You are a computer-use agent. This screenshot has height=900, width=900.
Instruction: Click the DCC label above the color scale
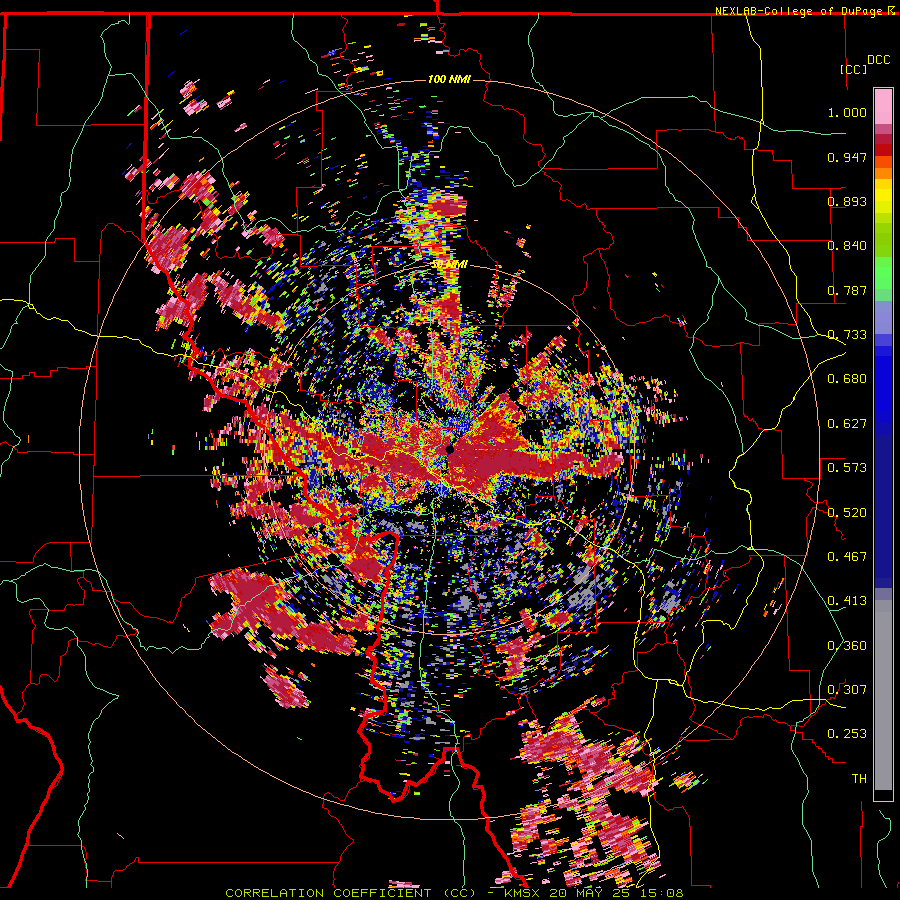pos(878,60)
